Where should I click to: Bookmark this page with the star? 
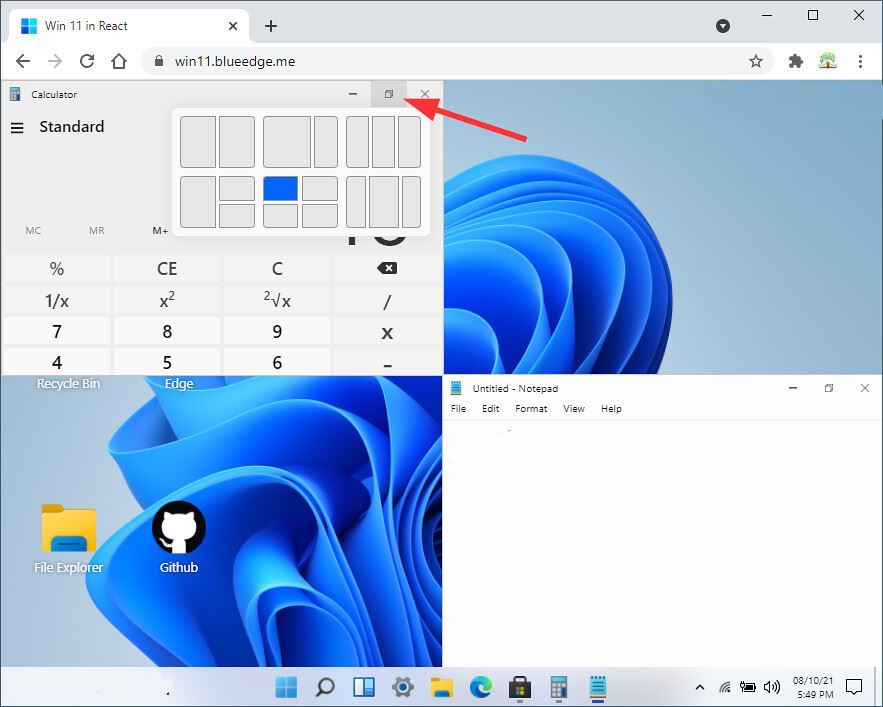pos(756,61)
